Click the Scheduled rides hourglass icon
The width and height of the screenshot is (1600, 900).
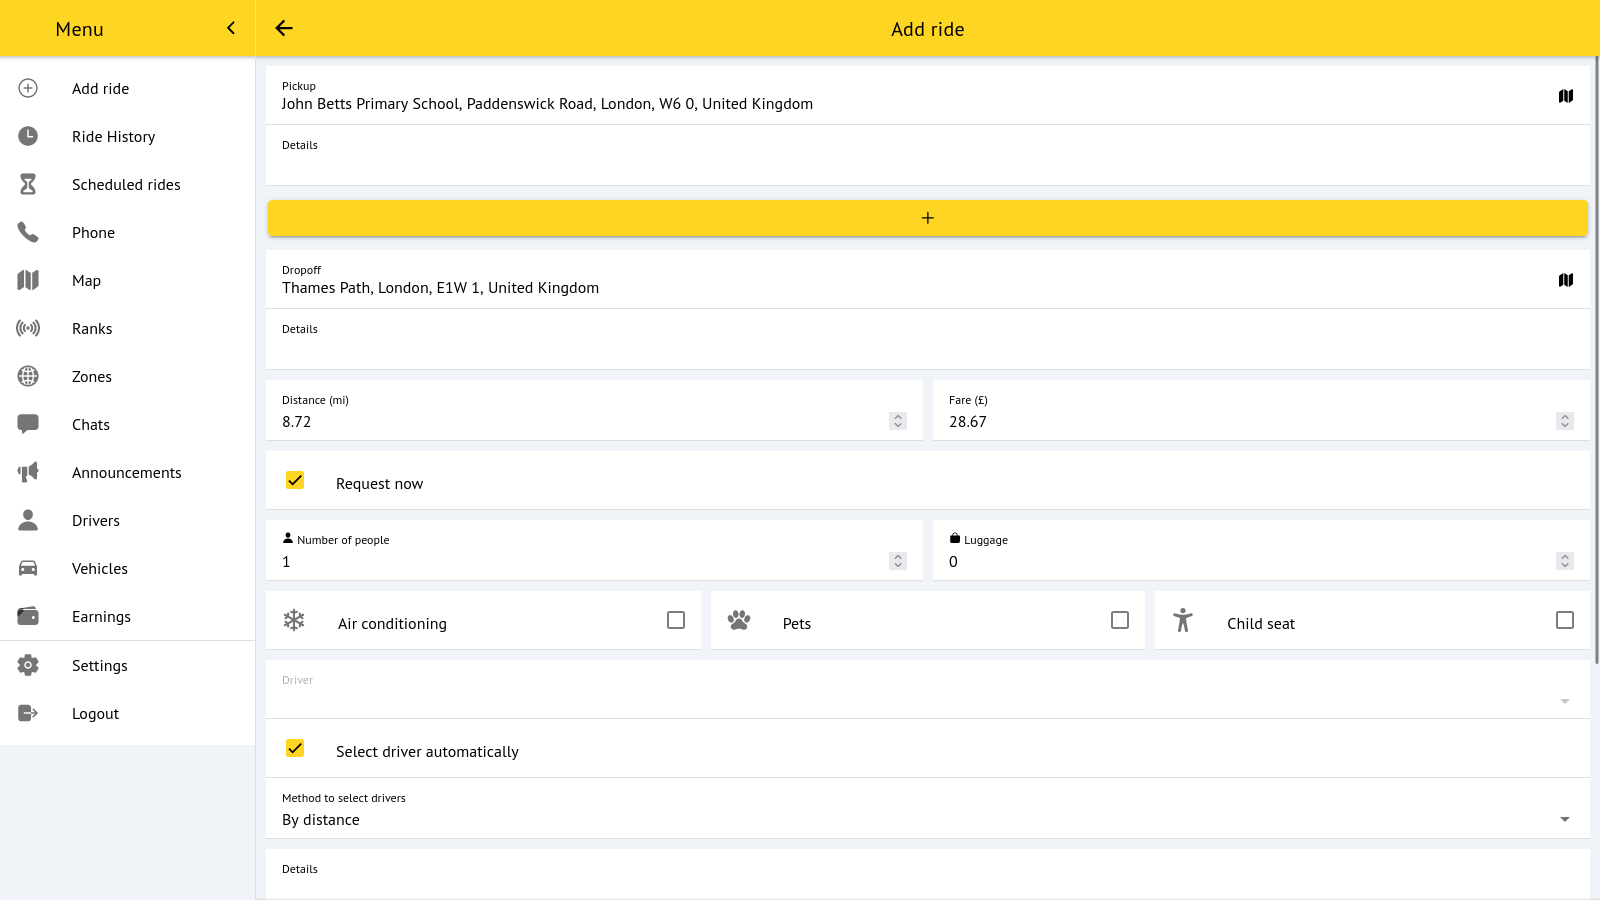point(28,184)
